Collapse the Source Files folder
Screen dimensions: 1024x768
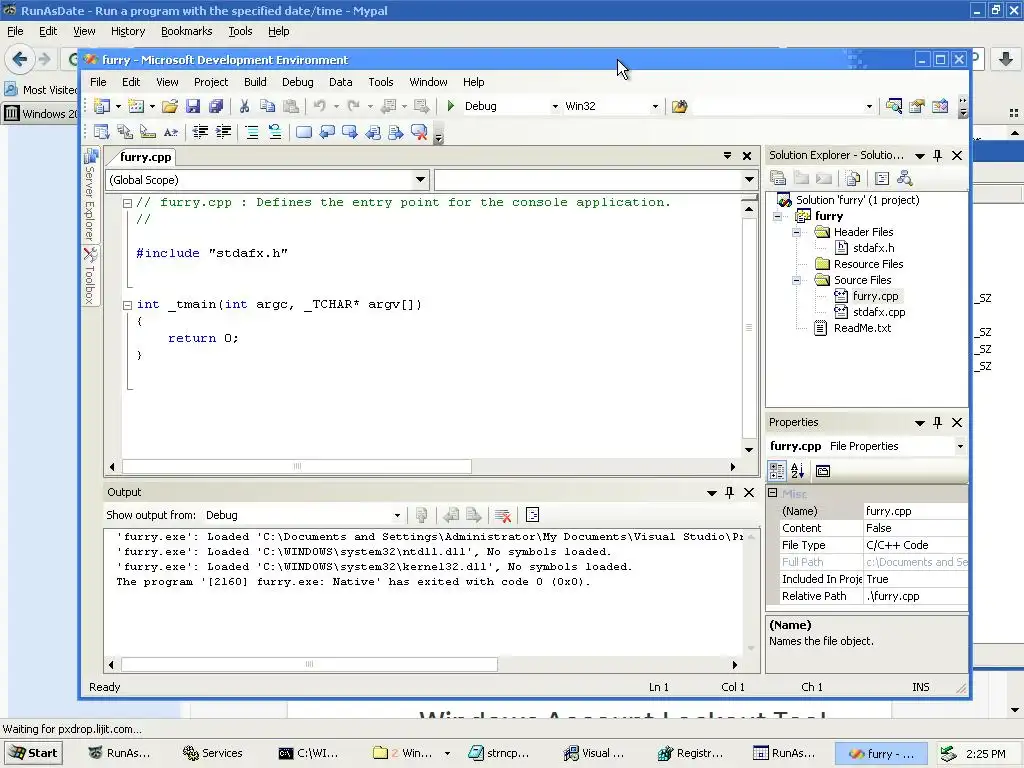pos(796,281)
